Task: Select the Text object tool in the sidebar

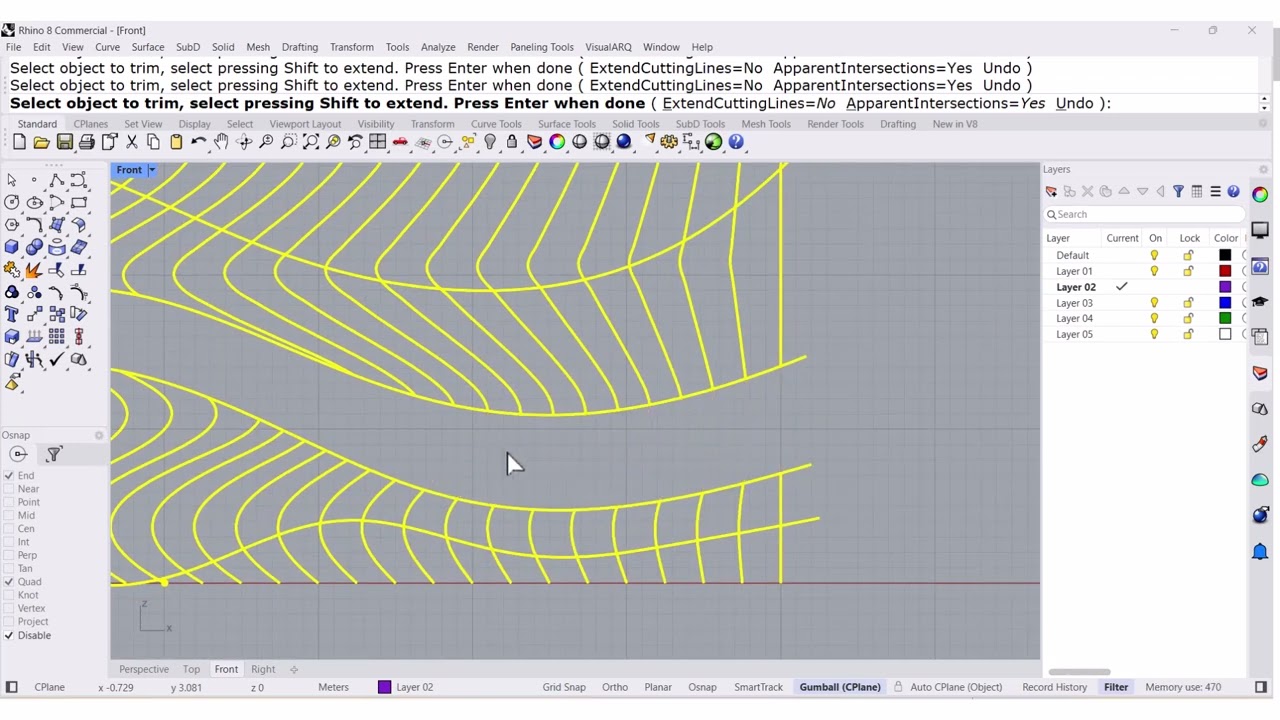Action: [x=12, y=315]
